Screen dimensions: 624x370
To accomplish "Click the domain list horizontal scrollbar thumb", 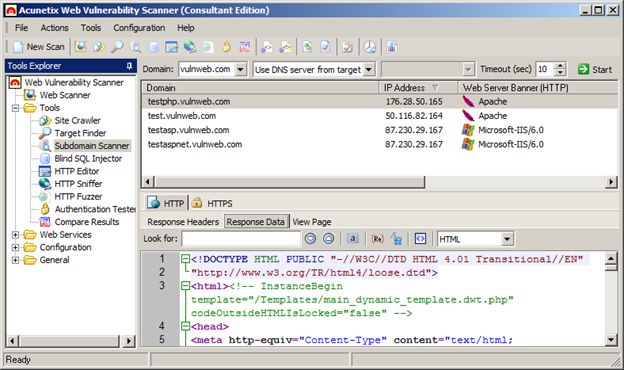I will [x=289, y=182].
